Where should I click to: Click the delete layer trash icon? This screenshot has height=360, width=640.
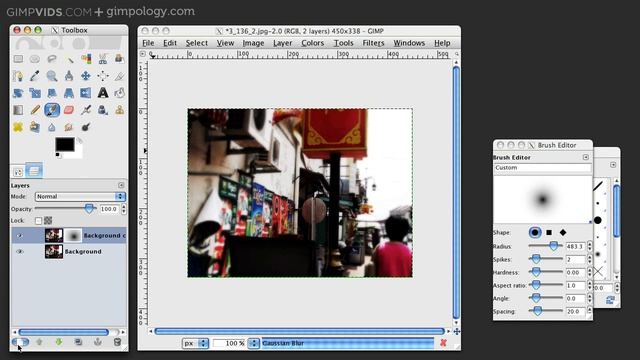pyautogui.click(x=117, y=342)
